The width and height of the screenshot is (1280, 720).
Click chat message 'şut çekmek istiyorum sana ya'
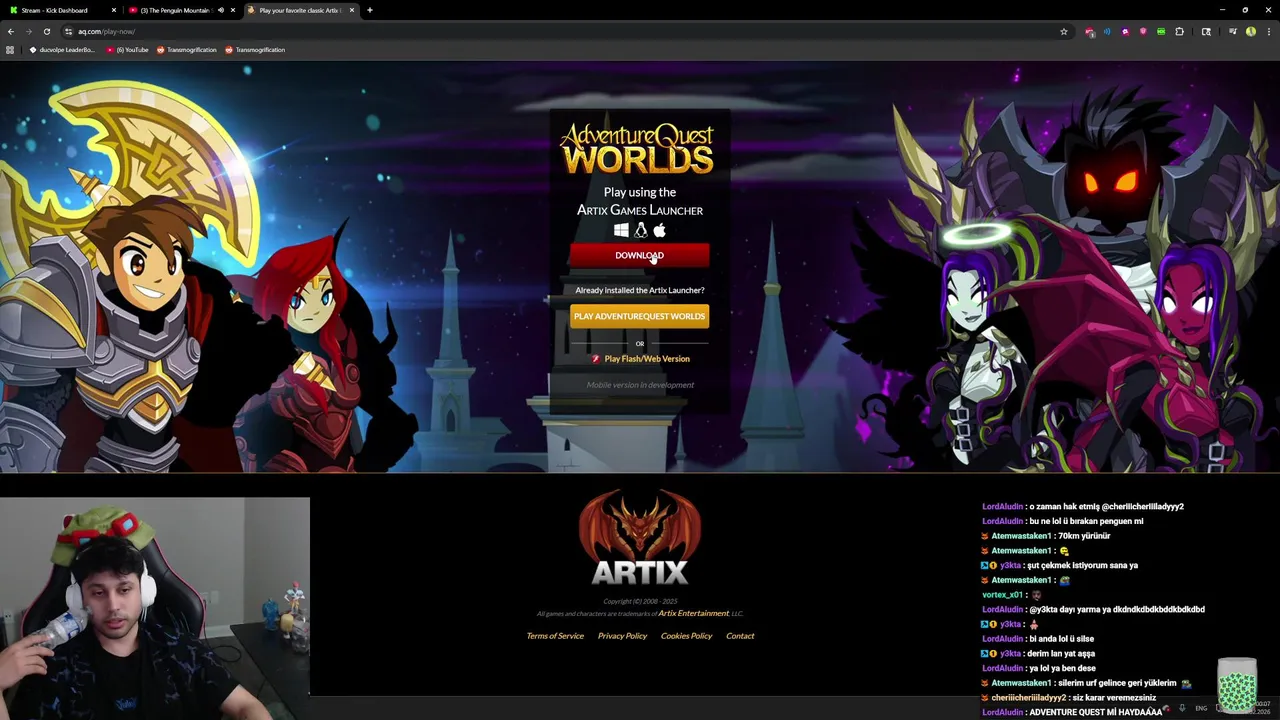[1080, 565]
